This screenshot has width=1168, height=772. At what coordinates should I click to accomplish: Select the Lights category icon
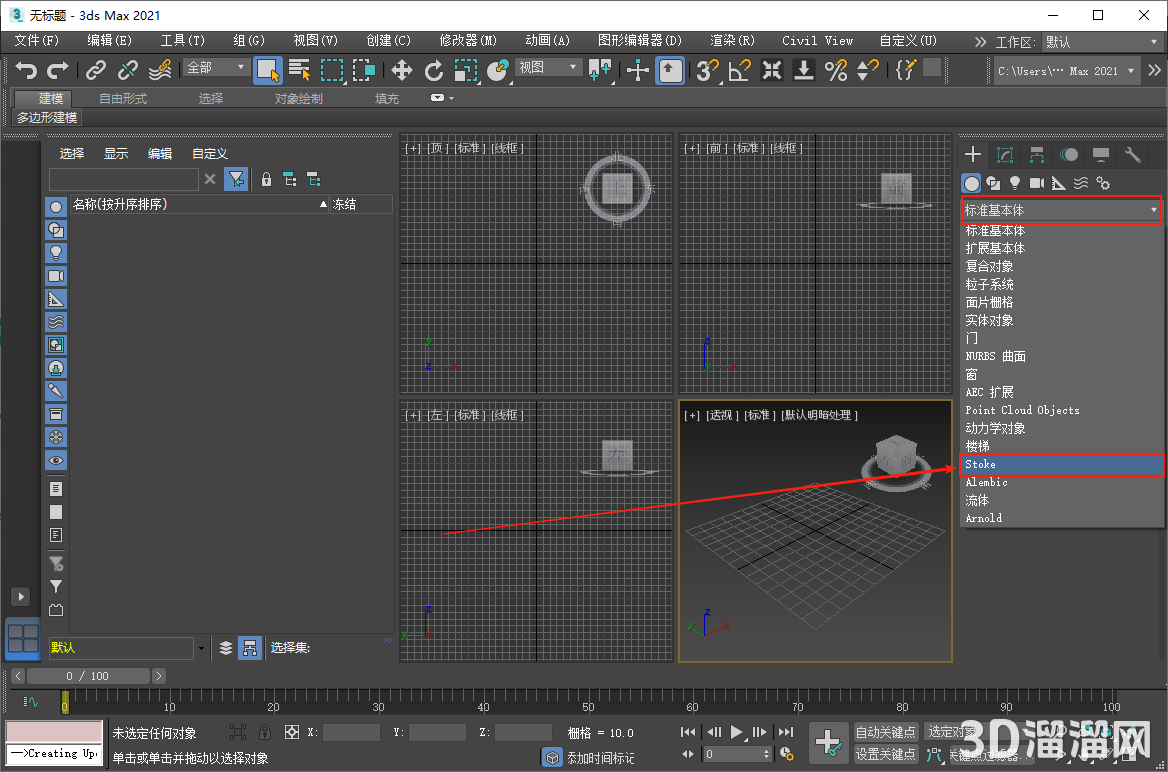pos(1015,183)
